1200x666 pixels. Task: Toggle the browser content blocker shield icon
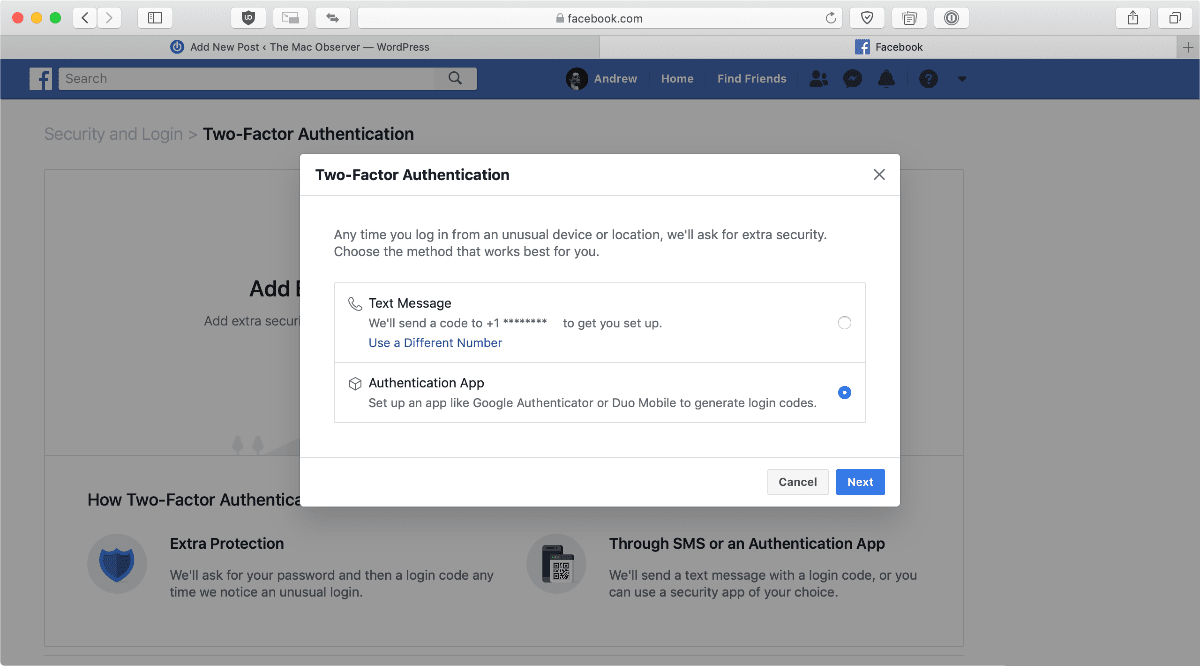248,17
